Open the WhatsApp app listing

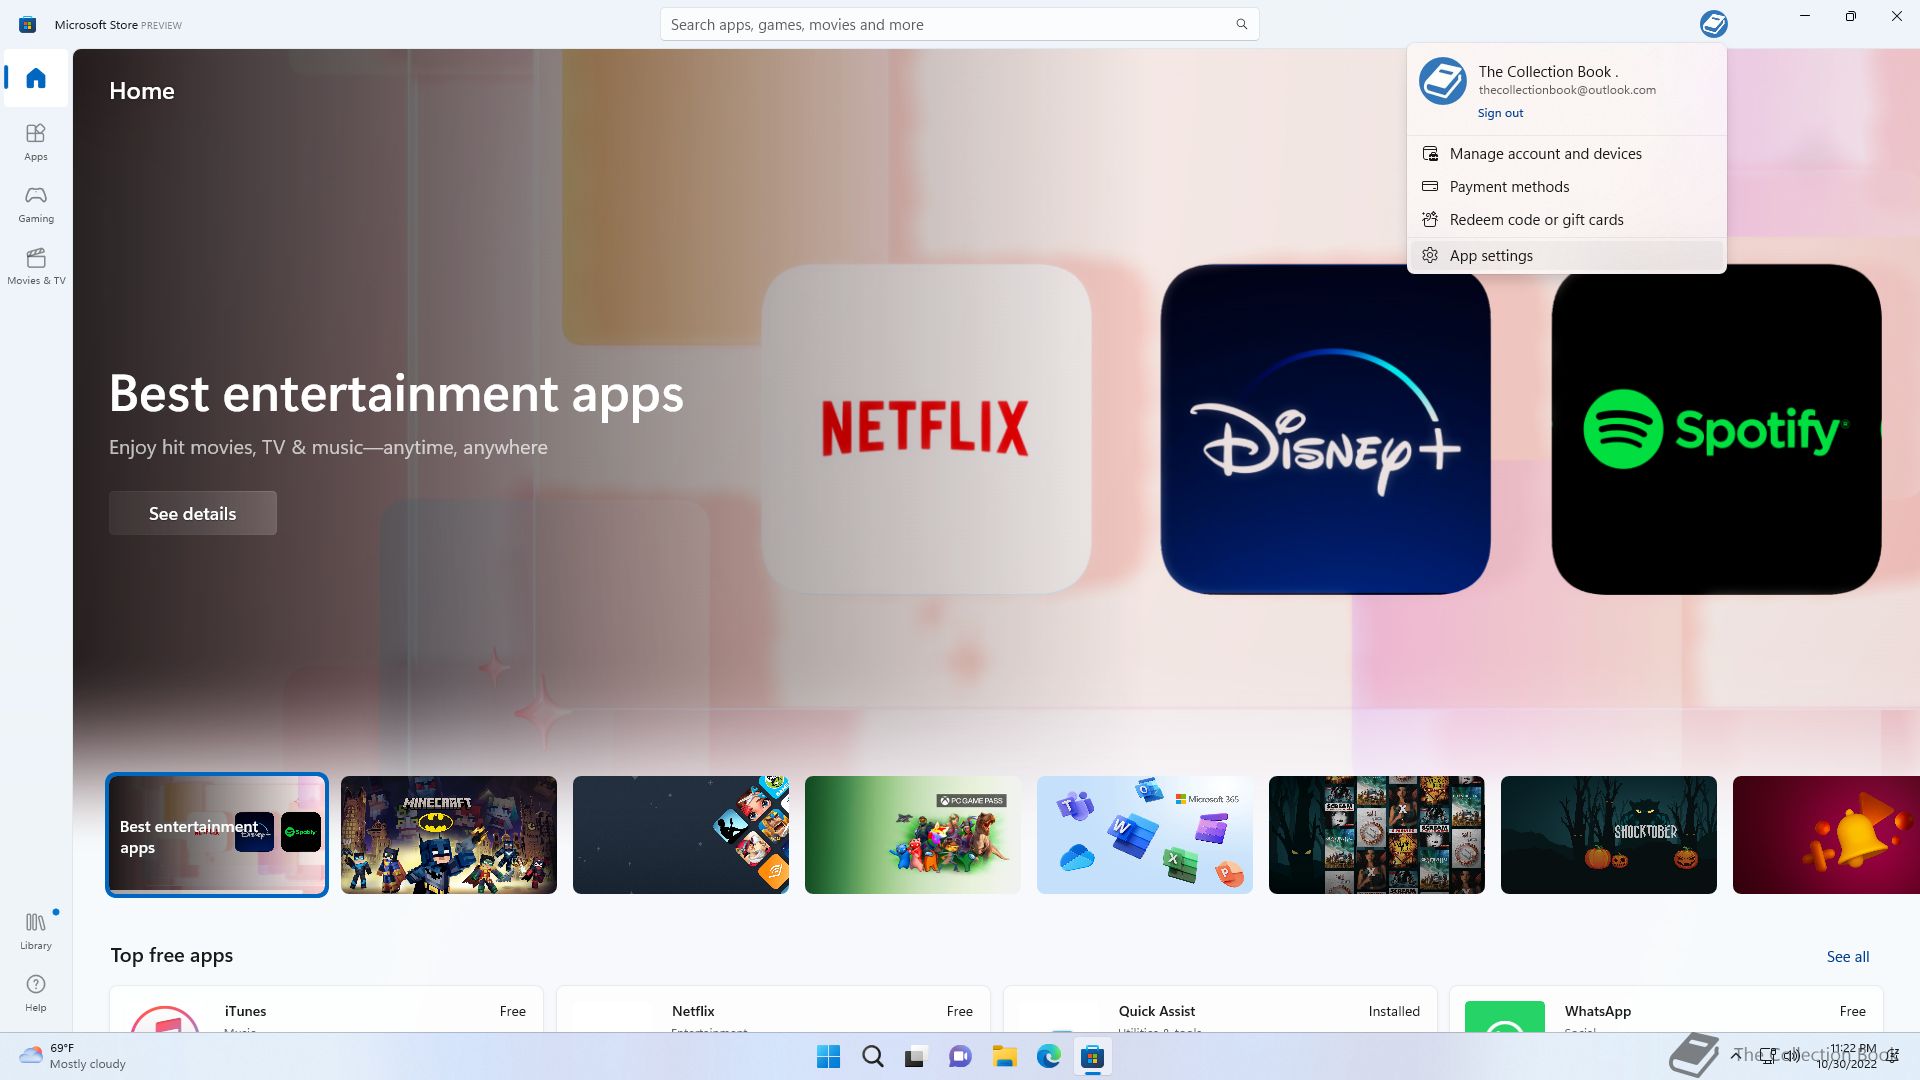coord(1666,1009)
